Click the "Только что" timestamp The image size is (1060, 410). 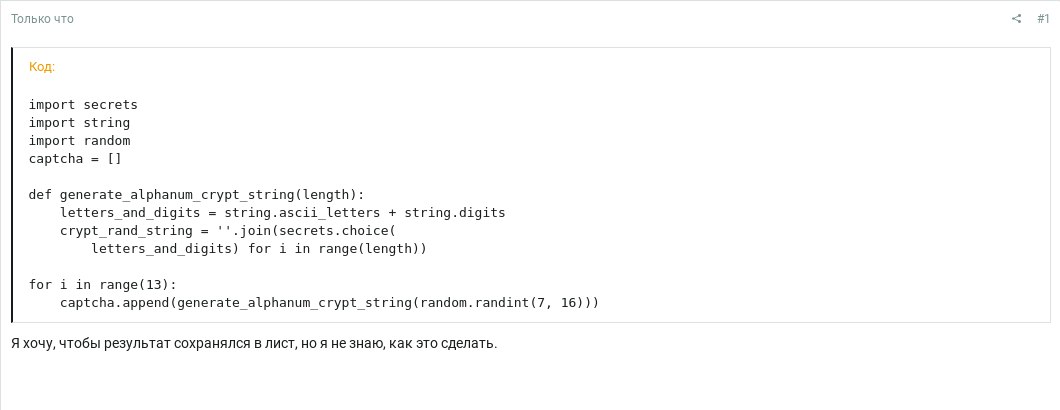42,19
